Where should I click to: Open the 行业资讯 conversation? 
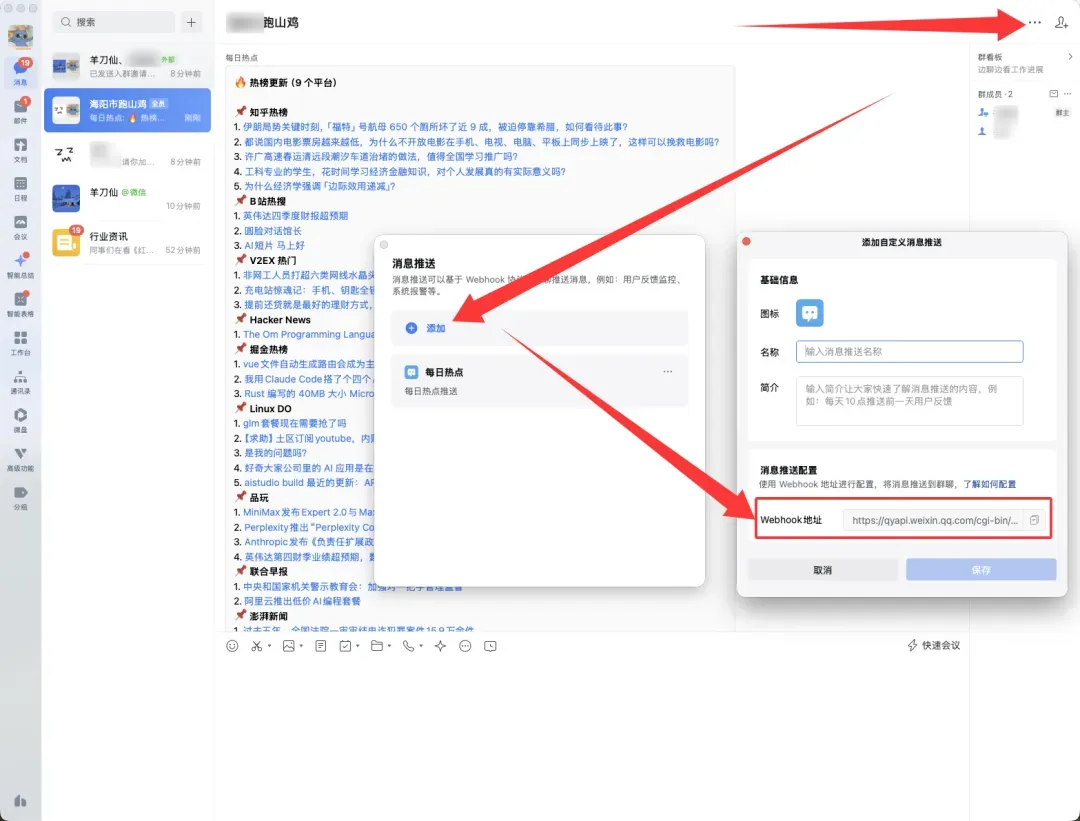click(x=127, y=242)
